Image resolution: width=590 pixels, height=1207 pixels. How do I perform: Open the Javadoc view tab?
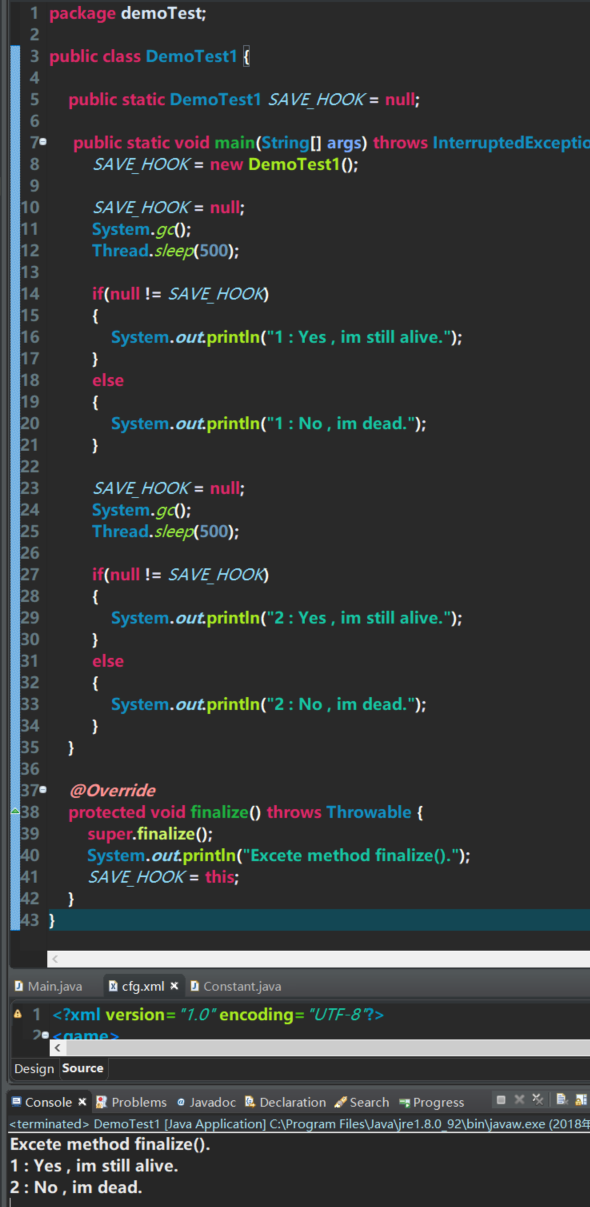[x=206, y=1102]
